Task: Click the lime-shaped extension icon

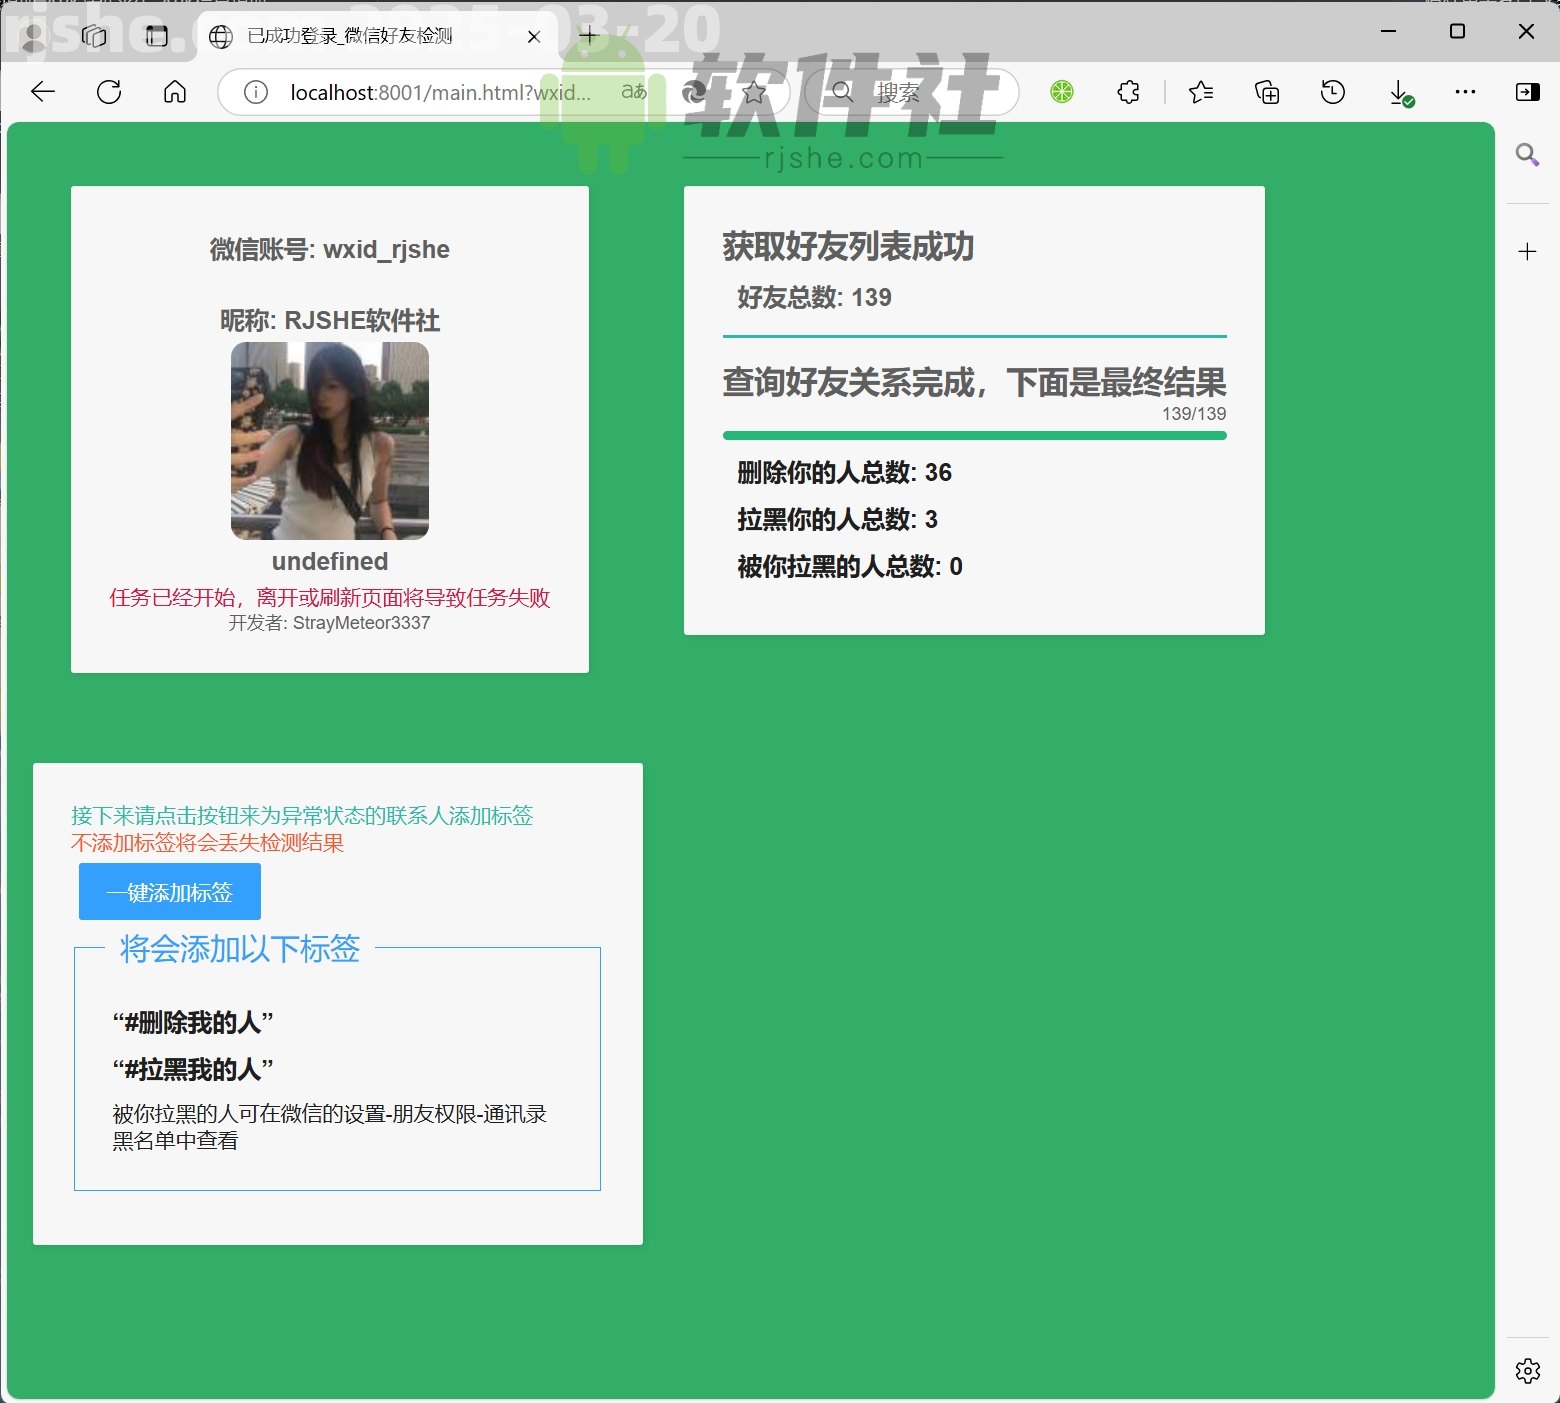Action: [x=1062, y=92]
